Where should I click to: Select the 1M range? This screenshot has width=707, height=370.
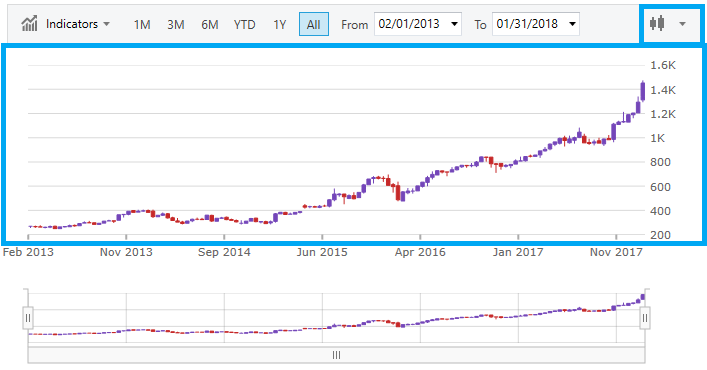pyautogui.click(x=142, y=24)
